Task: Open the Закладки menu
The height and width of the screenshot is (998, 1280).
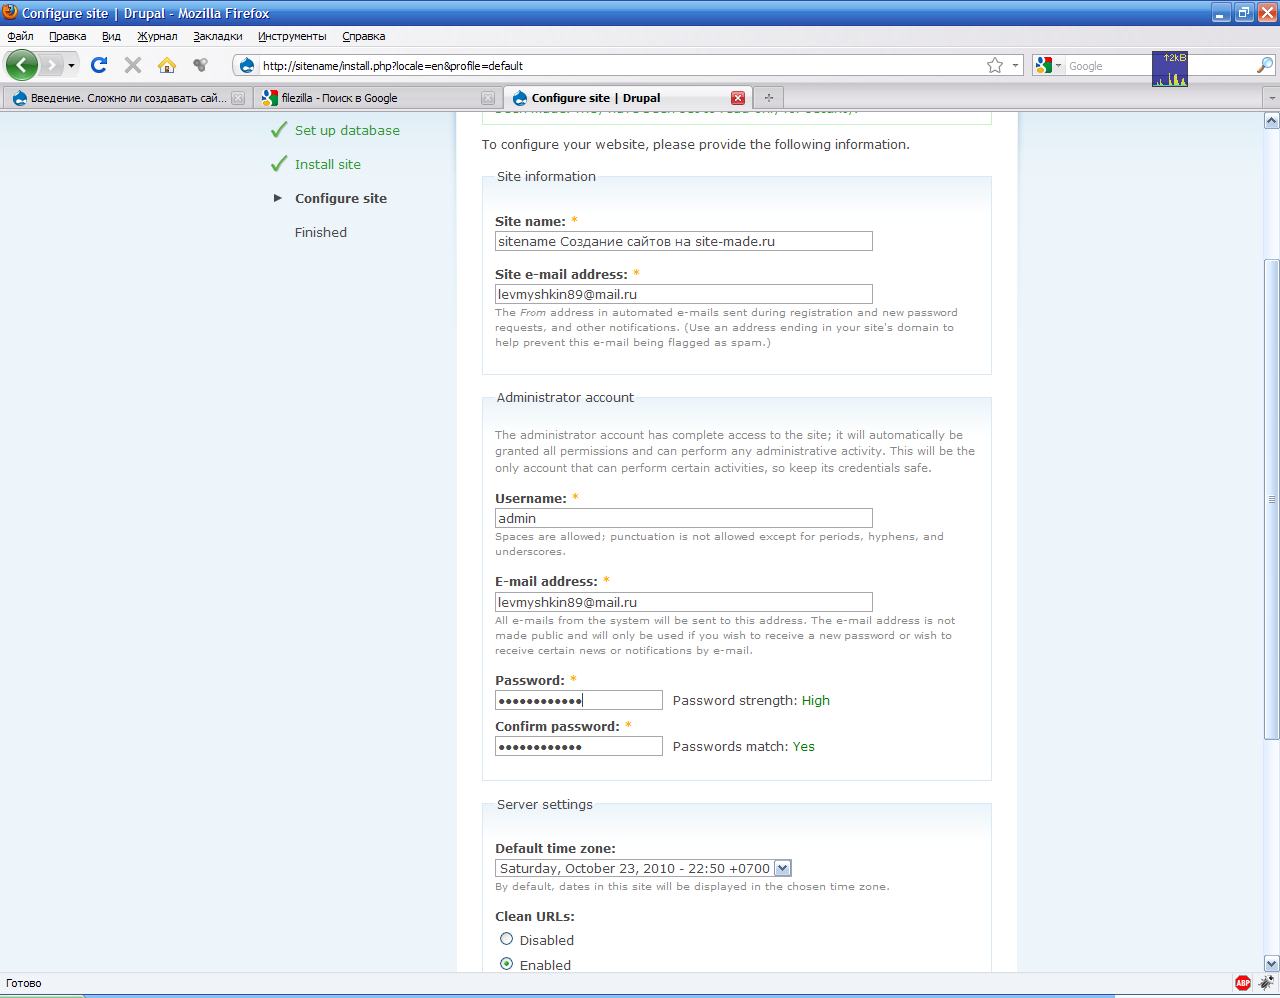Action: coord(218,36)
